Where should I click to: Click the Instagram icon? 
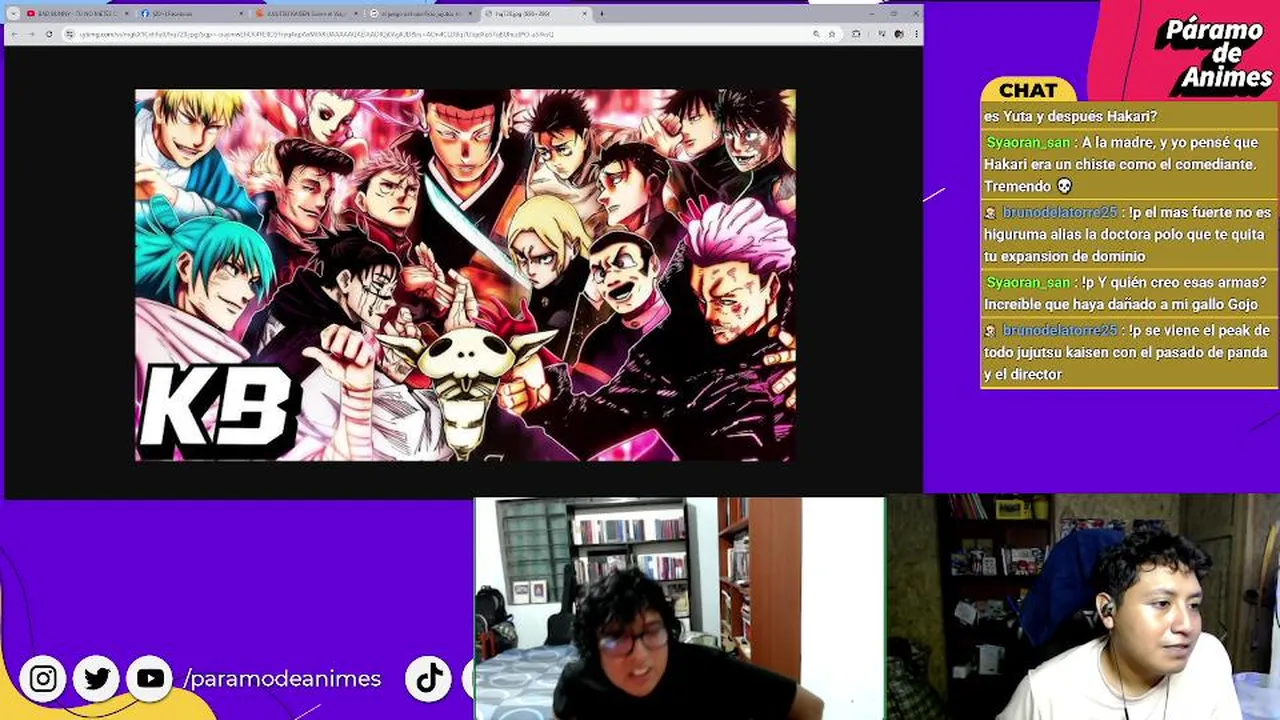(x=43, y=679)
